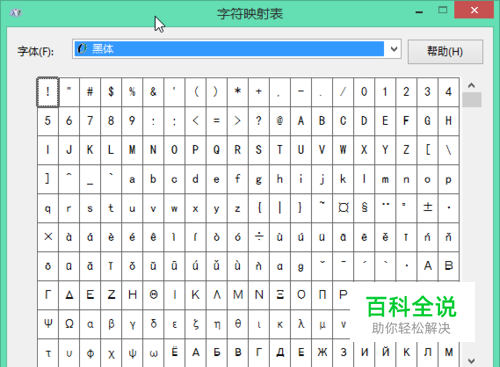
Task: Choose the @ at-sign cell
Action: pos(280,121)
